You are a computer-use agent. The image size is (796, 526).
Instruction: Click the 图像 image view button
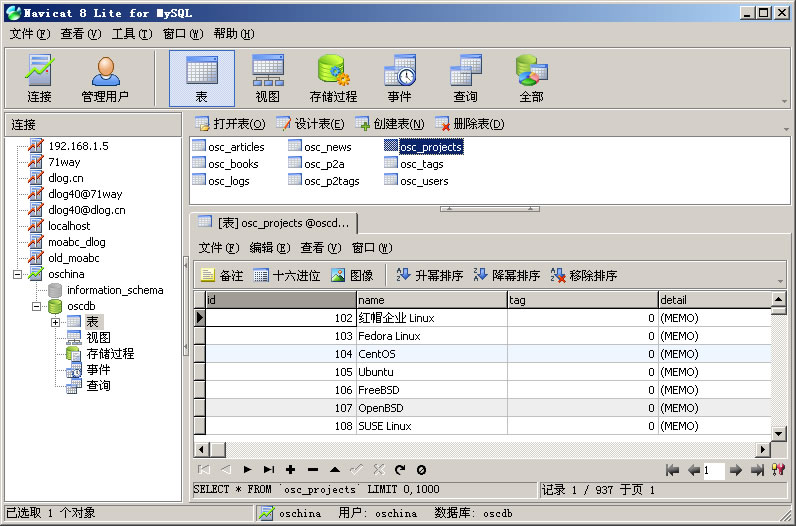[352, 275]
